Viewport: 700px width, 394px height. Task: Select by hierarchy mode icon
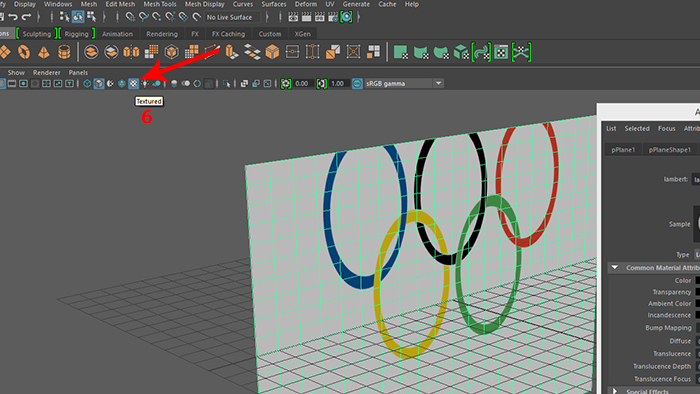click(64, 17)
